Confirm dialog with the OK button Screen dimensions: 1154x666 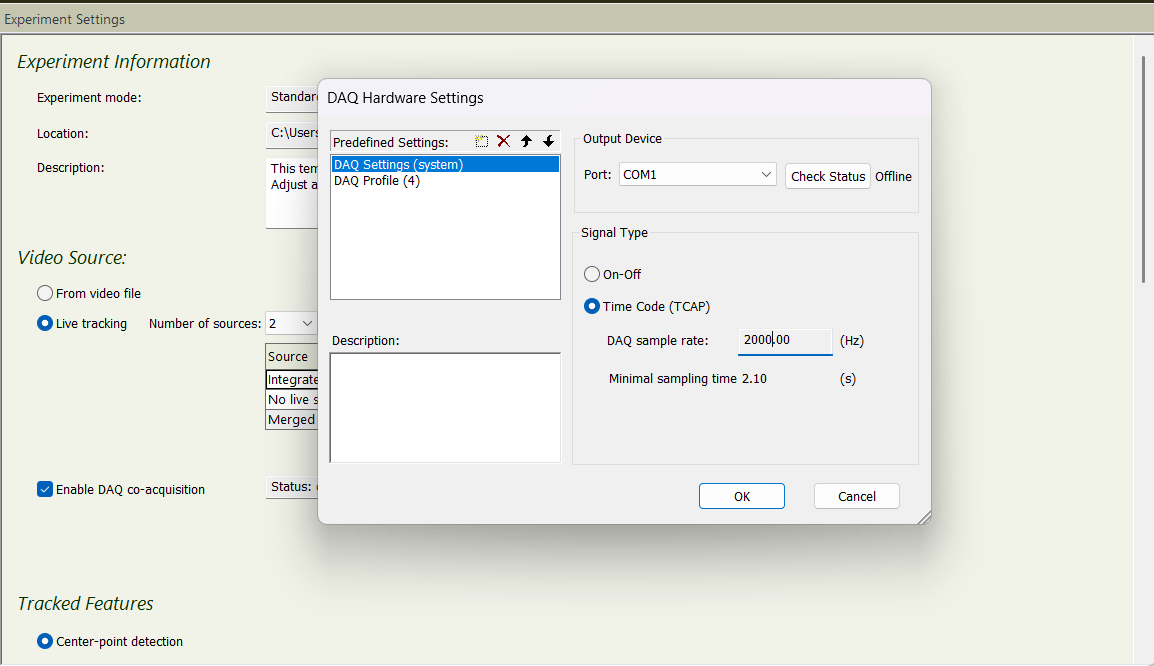pos(741,496)
